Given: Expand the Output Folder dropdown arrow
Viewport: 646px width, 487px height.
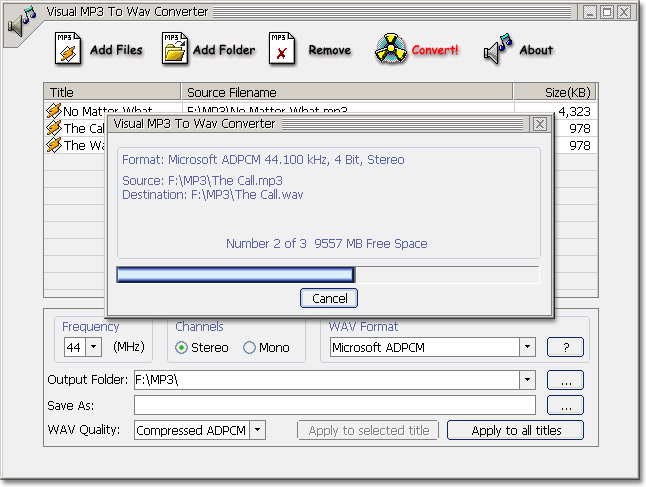Looking at the screenshot, I should 527,379.
